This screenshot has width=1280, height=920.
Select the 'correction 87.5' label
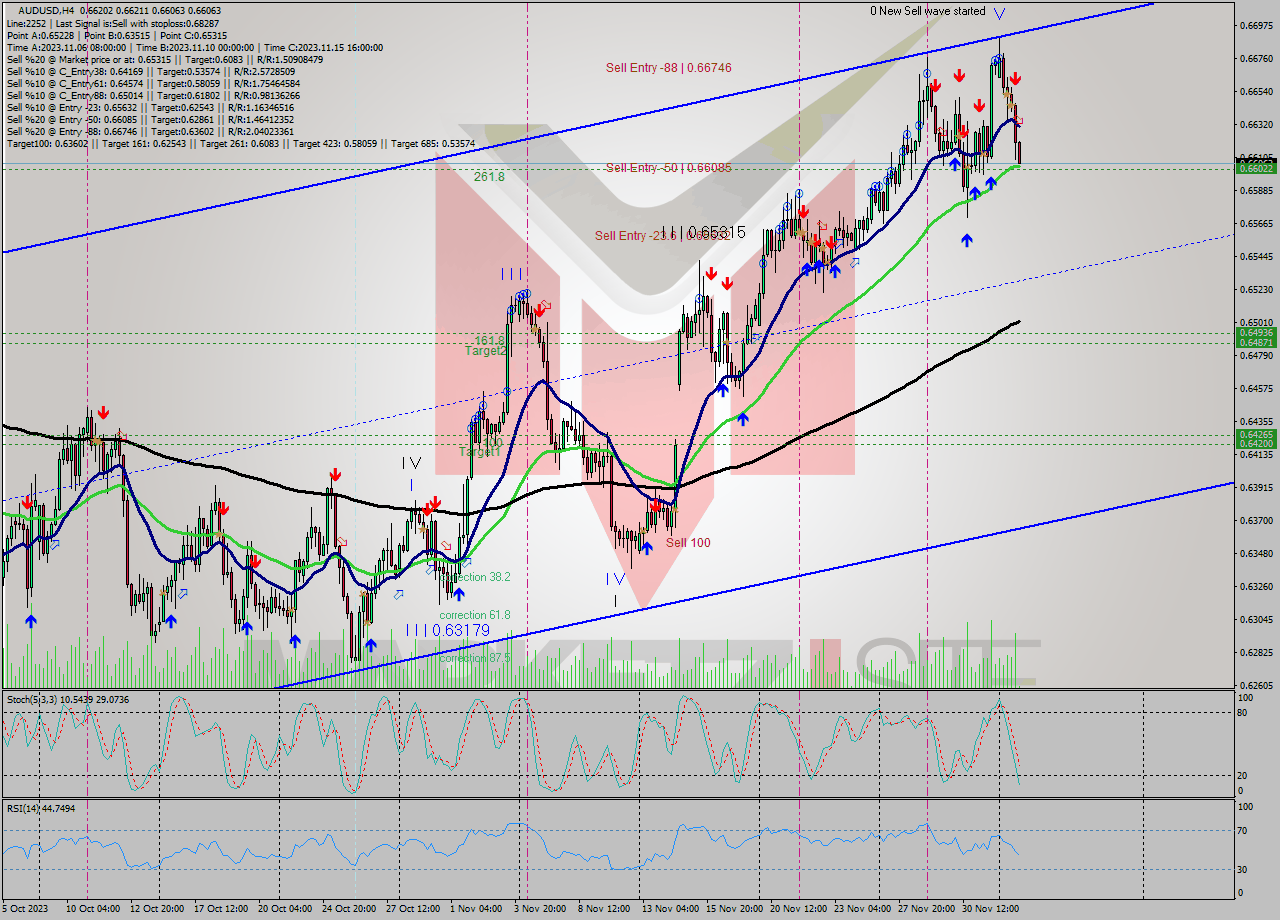[475, 658]
